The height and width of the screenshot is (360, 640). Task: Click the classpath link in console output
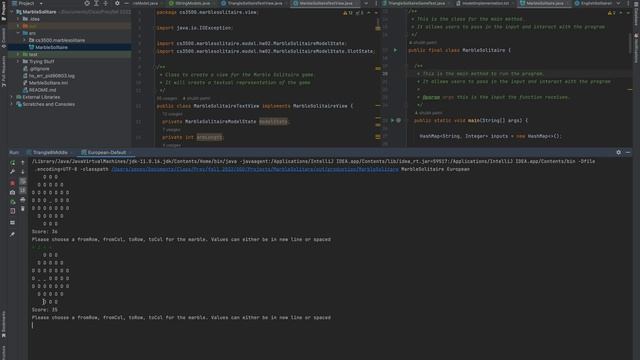click(255, 169)
